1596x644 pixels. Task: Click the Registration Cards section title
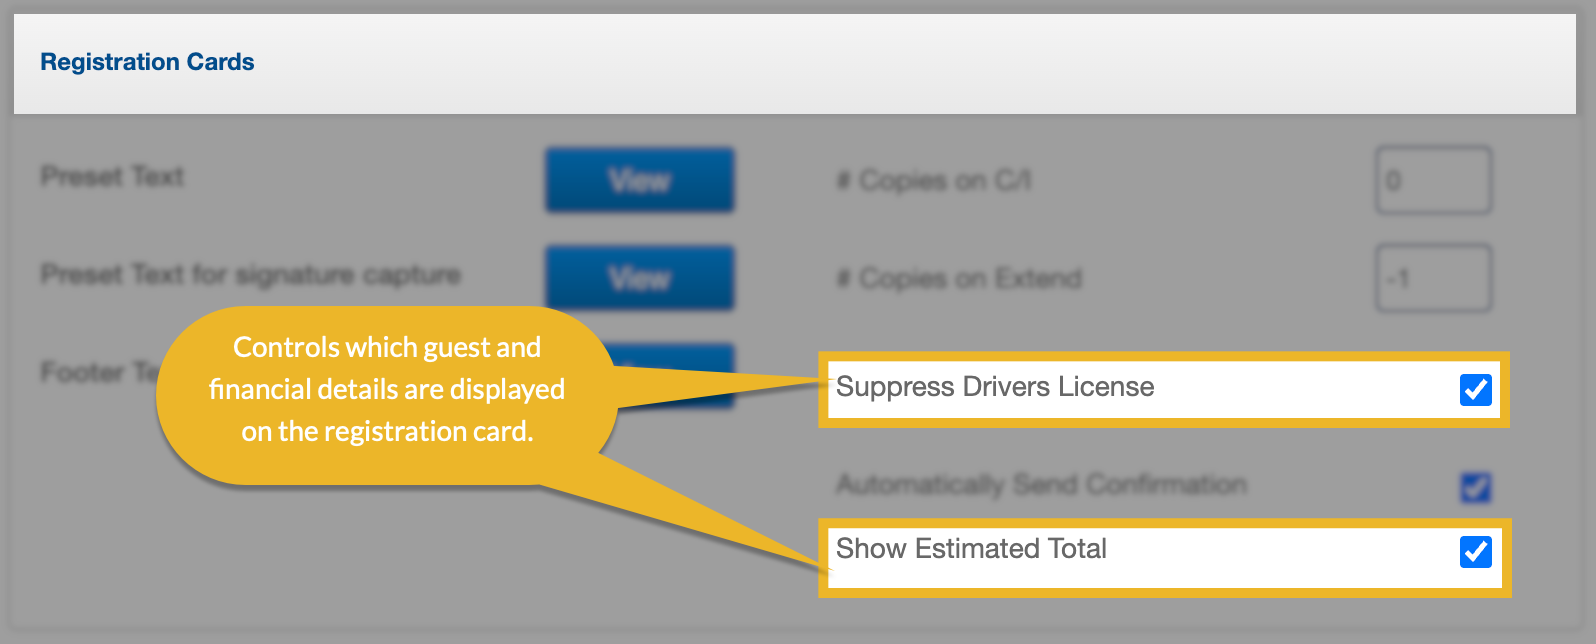tap(147, 62)
